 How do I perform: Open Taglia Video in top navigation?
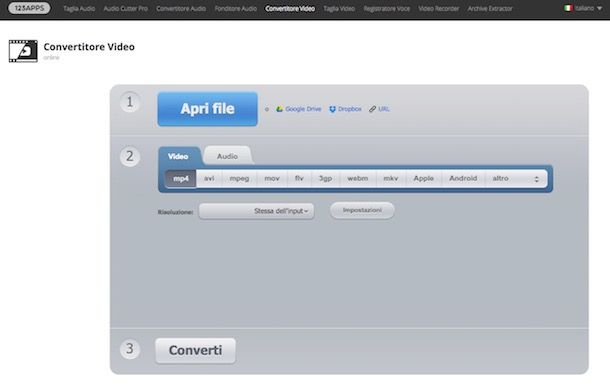tap(339, 9)
